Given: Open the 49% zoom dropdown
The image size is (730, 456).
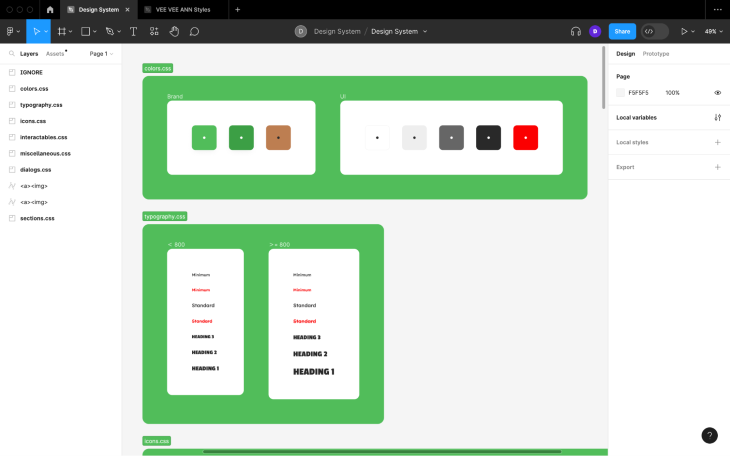Looking at the screenshot, I should click(x=713, y=31).
